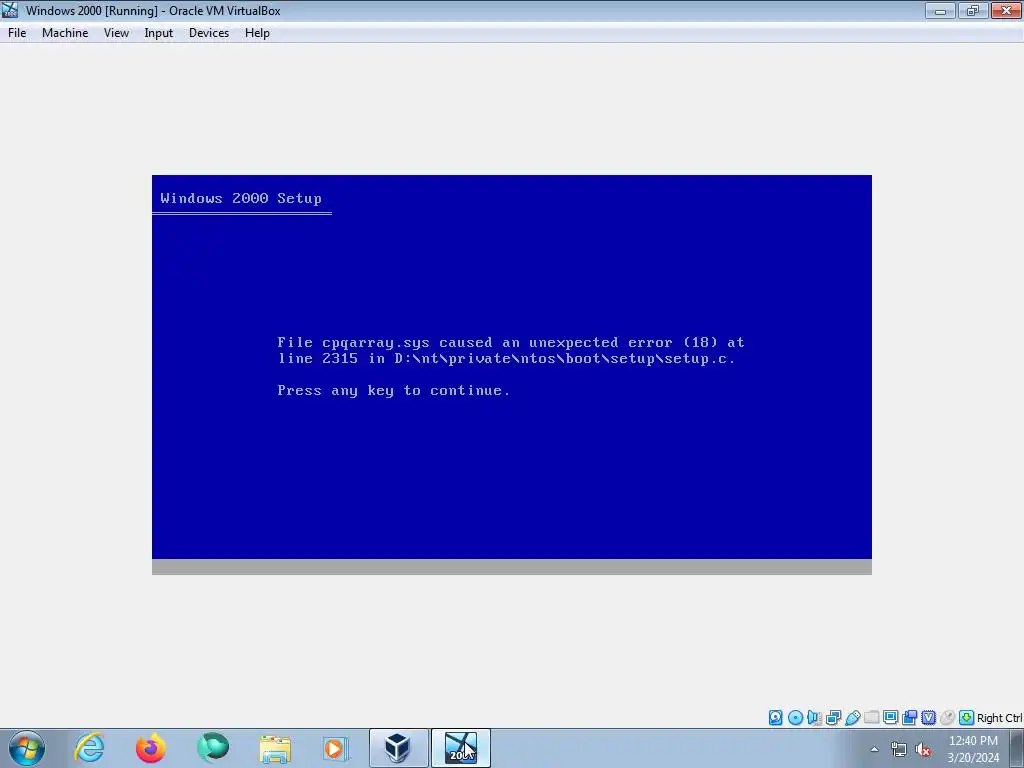Image resolution: width=1024 pixels, height=768 pixels.
Task: Click inside the Windows 2000 Setup screen
Action: coord(512,374)
